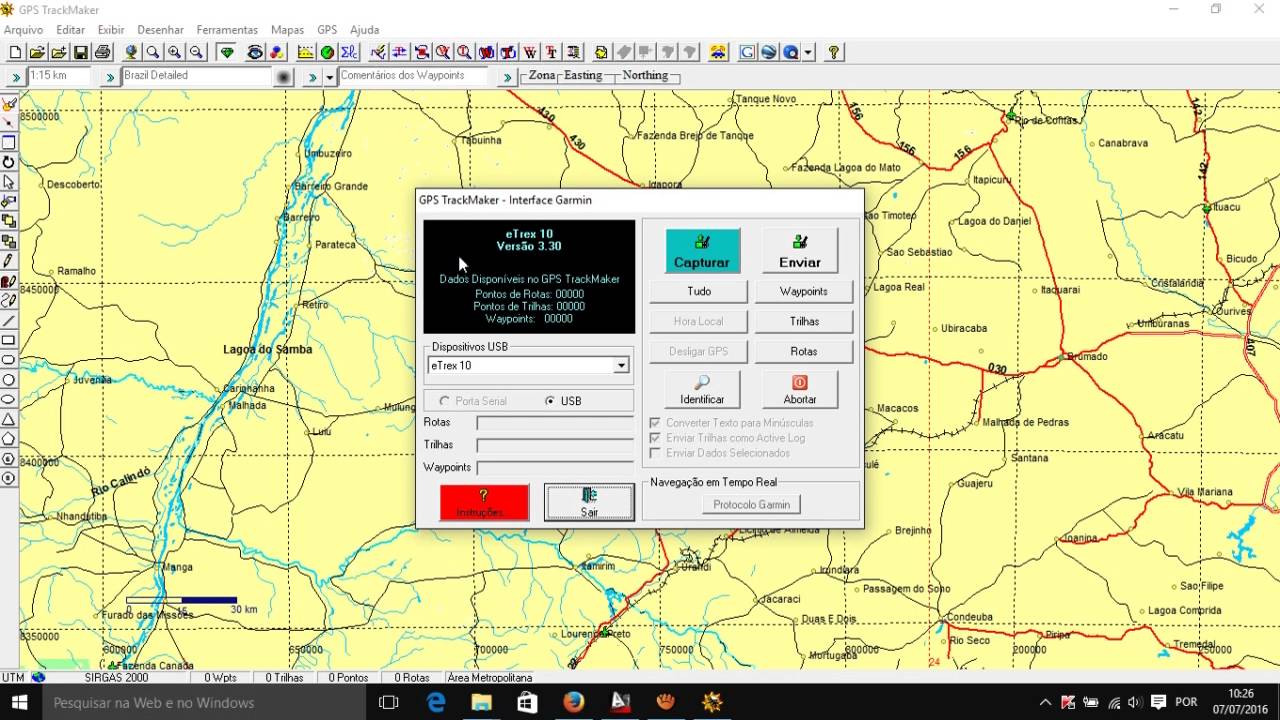Viewport: 1280px width, 720px height.
Task: Click the chevron button before the 1:15 km scale
Action: tap(16, 76)
